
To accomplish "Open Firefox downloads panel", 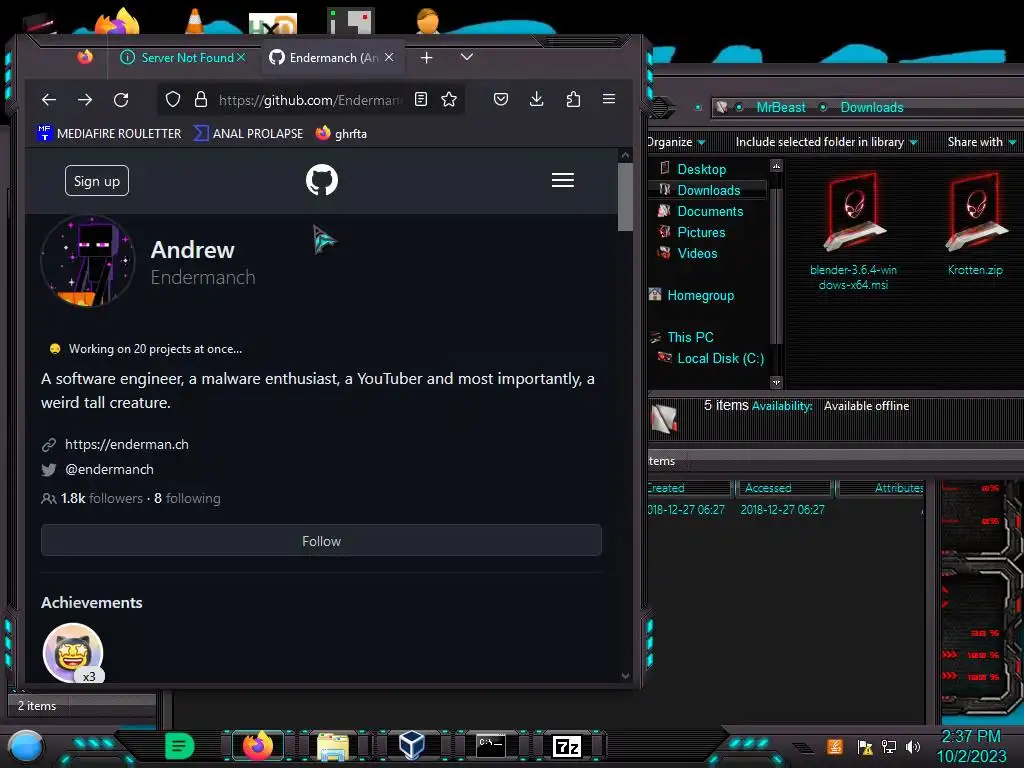I will 536,99.
